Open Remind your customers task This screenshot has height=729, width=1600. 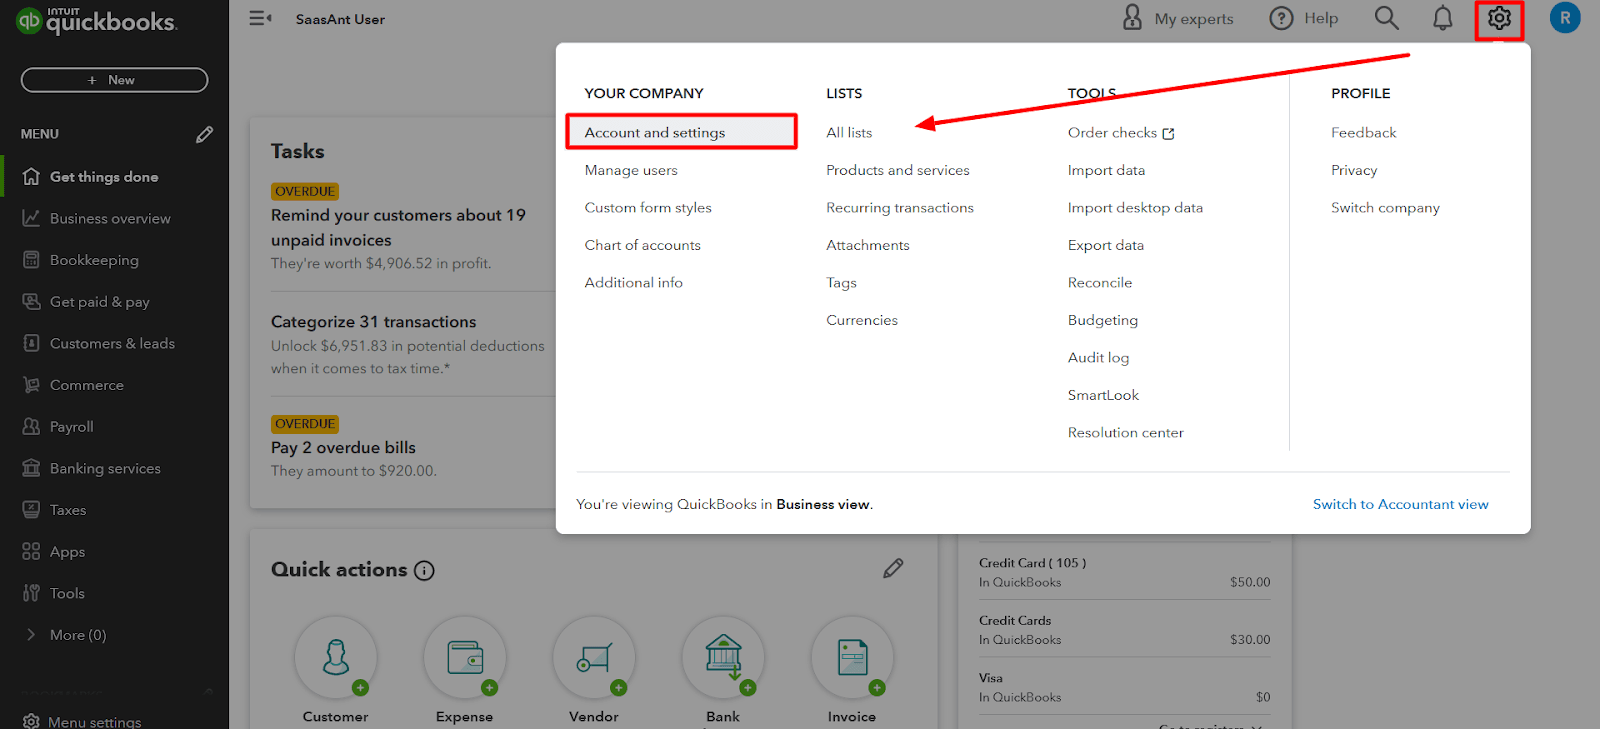[398, 227]
